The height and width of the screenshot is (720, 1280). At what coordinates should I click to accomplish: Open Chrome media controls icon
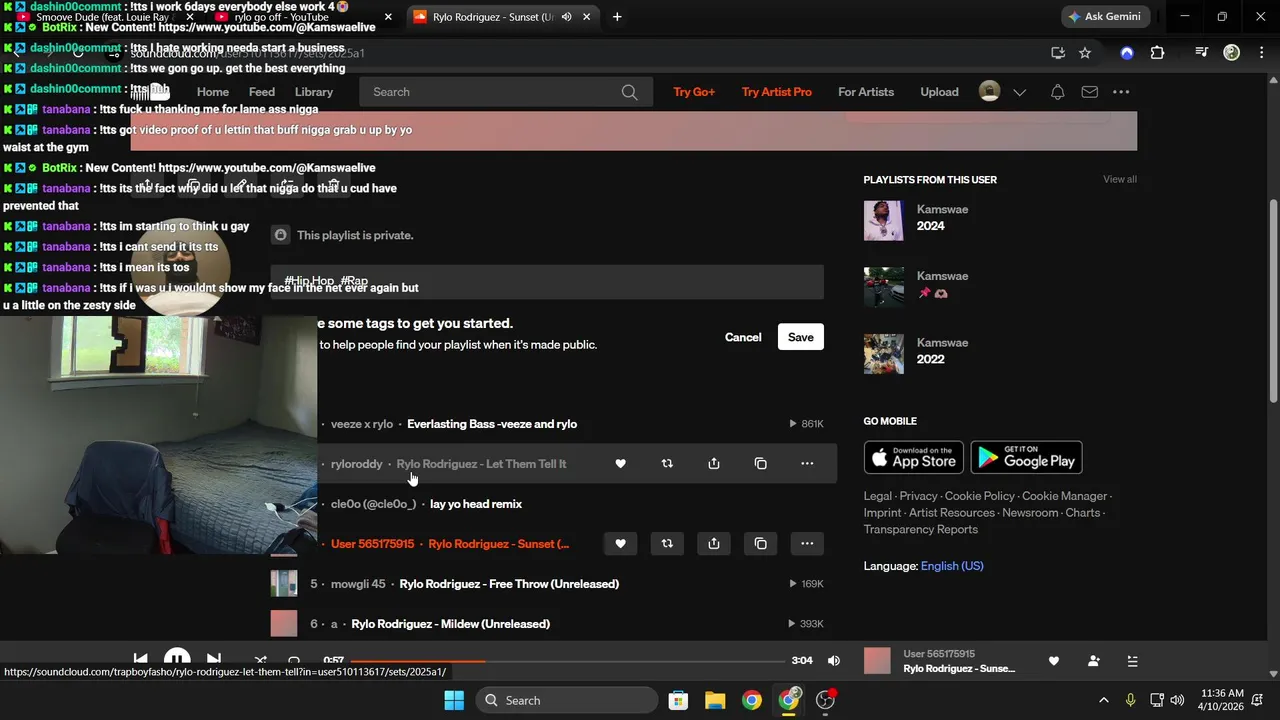pyautogui.click(x=1203, y=53)
